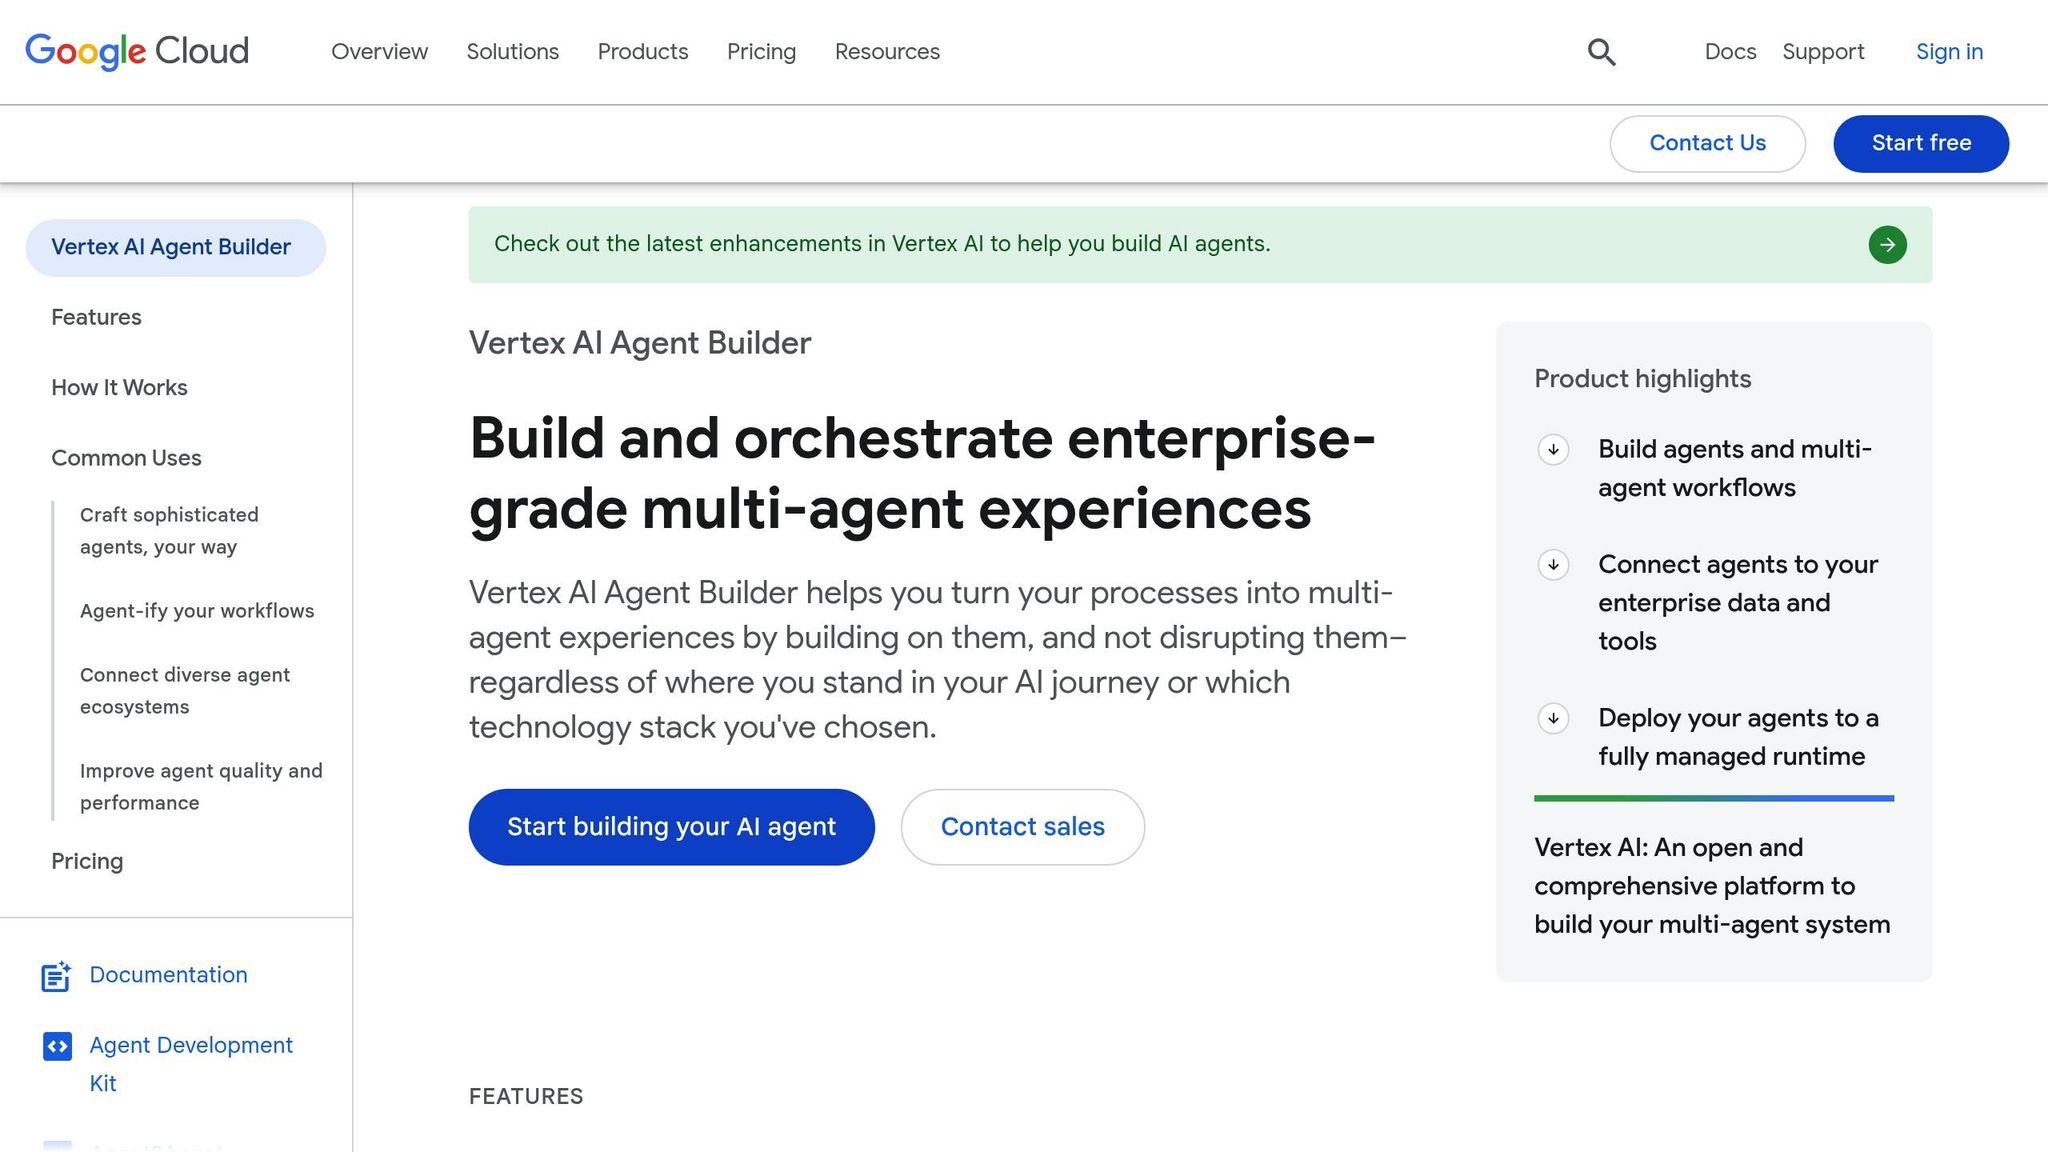This screenshot has width=2048, height=1152.
Task: Click the 'Product highlights' heading
Action: (x=1643, y=379)
